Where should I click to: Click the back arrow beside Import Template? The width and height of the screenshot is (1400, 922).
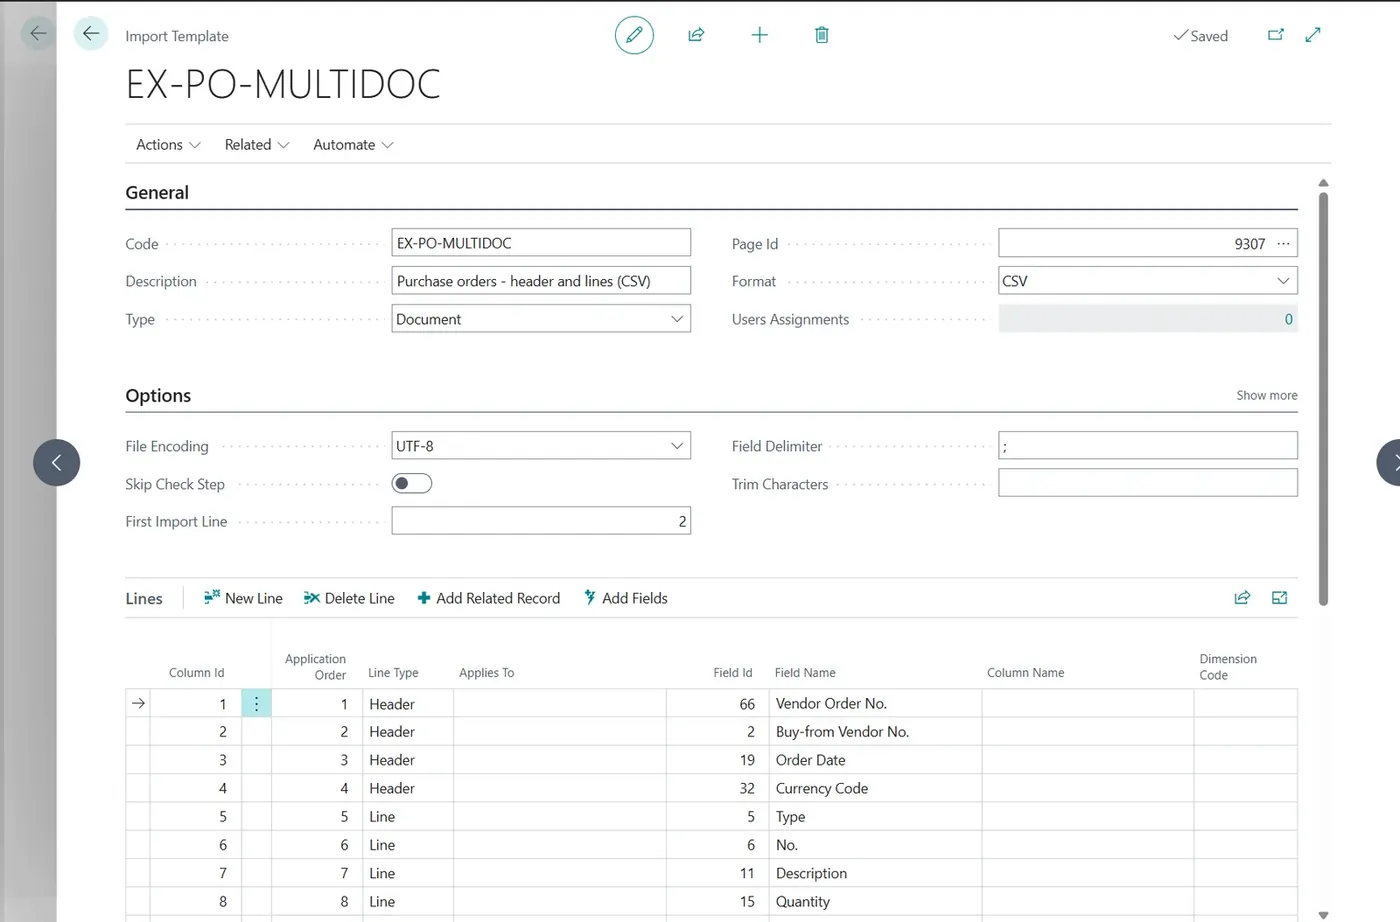[x=91, y=34]
